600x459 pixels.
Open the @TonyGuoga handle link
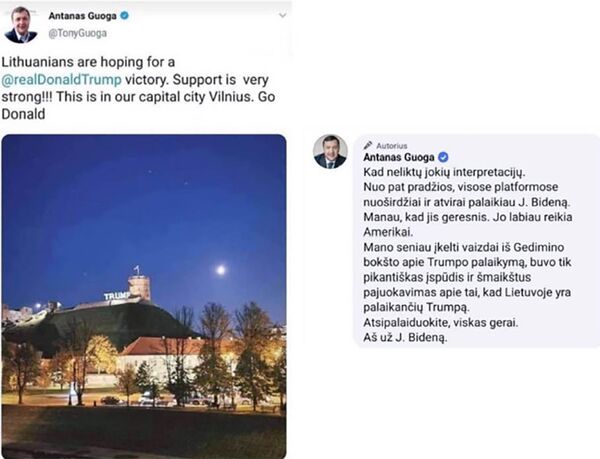[x=77, y=33]
